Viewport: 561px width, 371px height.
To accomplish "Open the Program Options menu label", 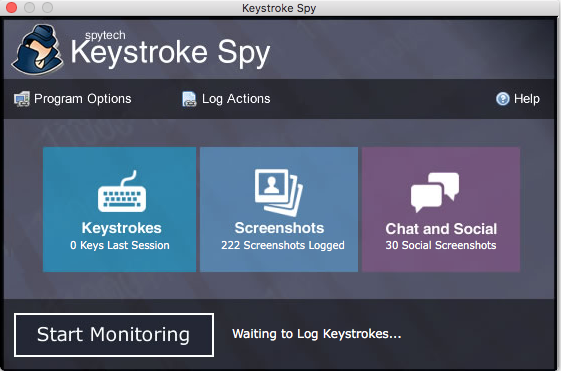I will (83, 99).
